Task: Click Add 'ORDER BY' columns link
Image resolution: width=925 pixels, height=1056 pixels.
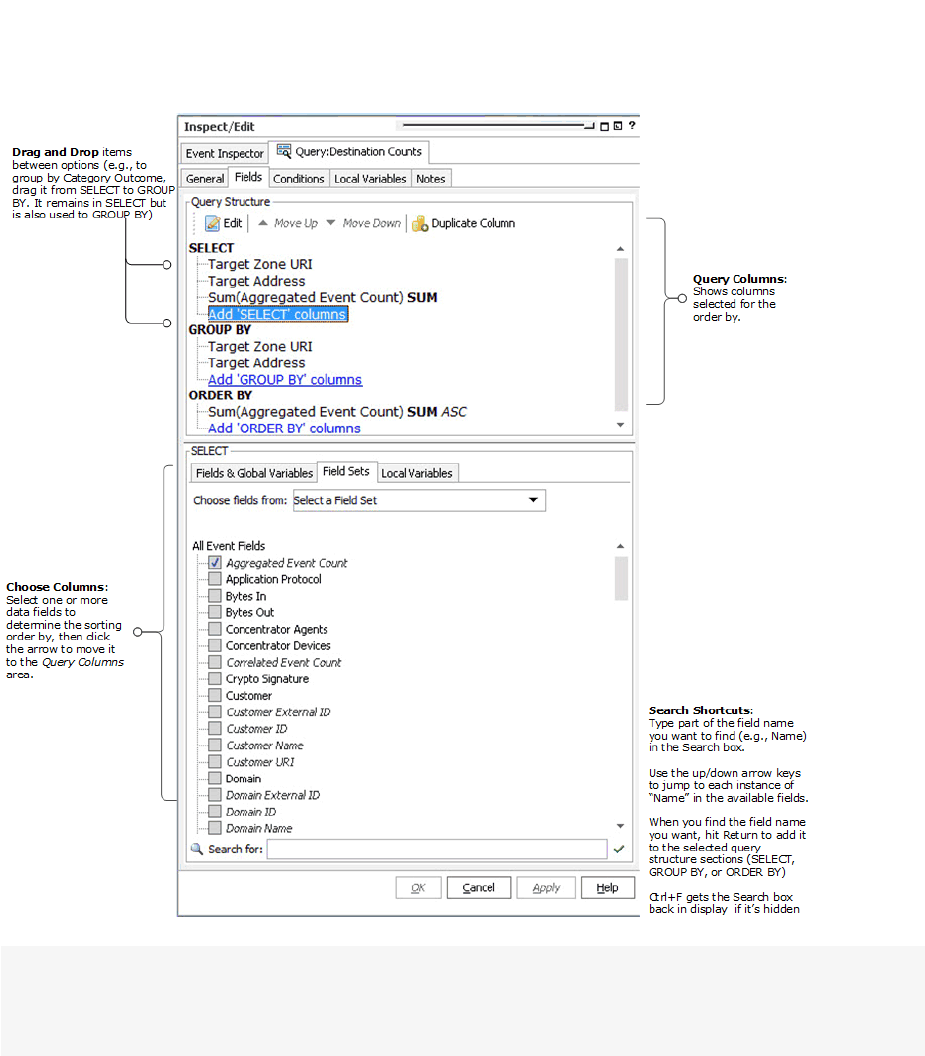Action: 284,428
